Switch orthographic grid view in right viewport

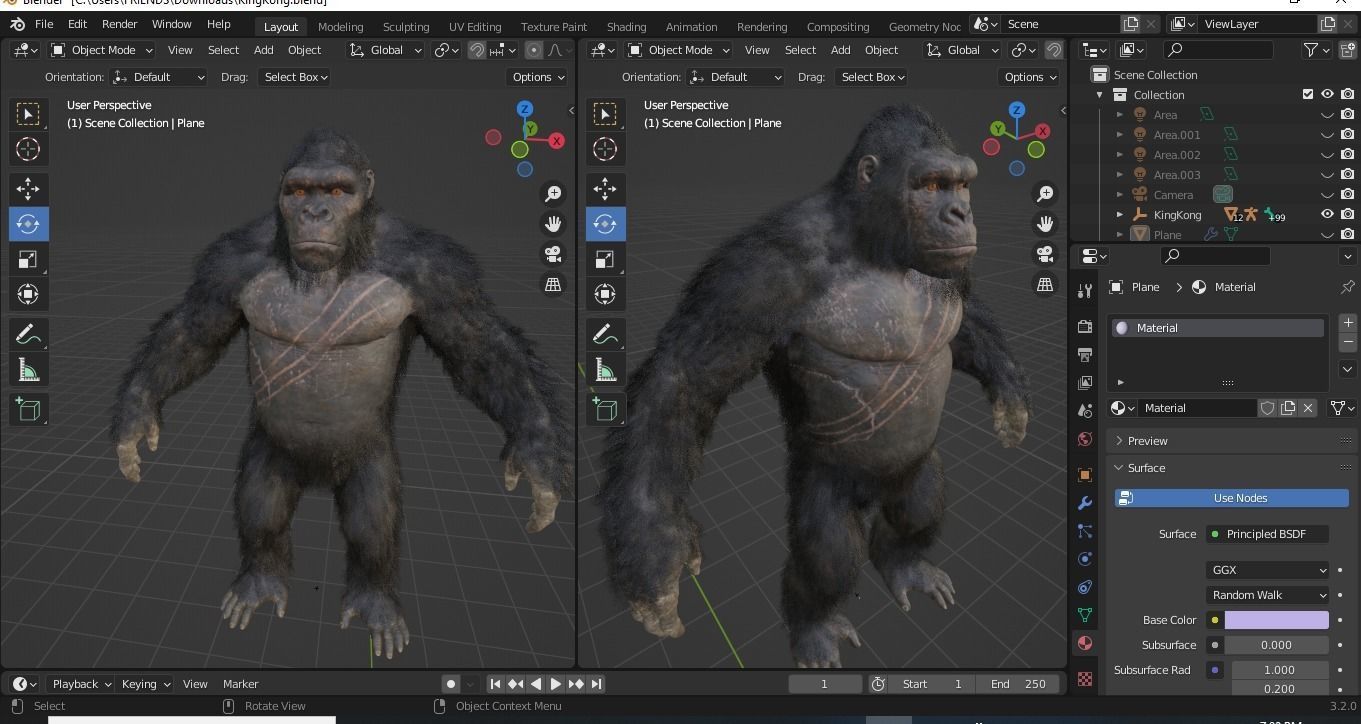point(1045,285)
